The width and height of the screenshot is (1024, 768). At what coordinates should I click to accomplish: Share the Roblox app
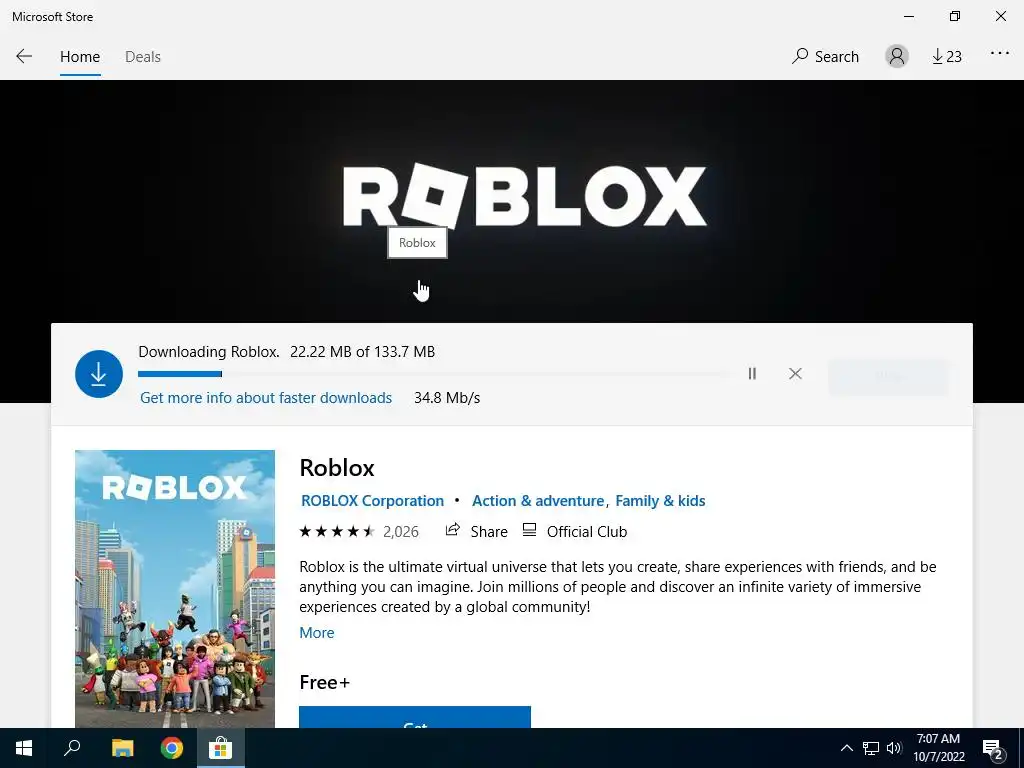click(x=476, y=532)
